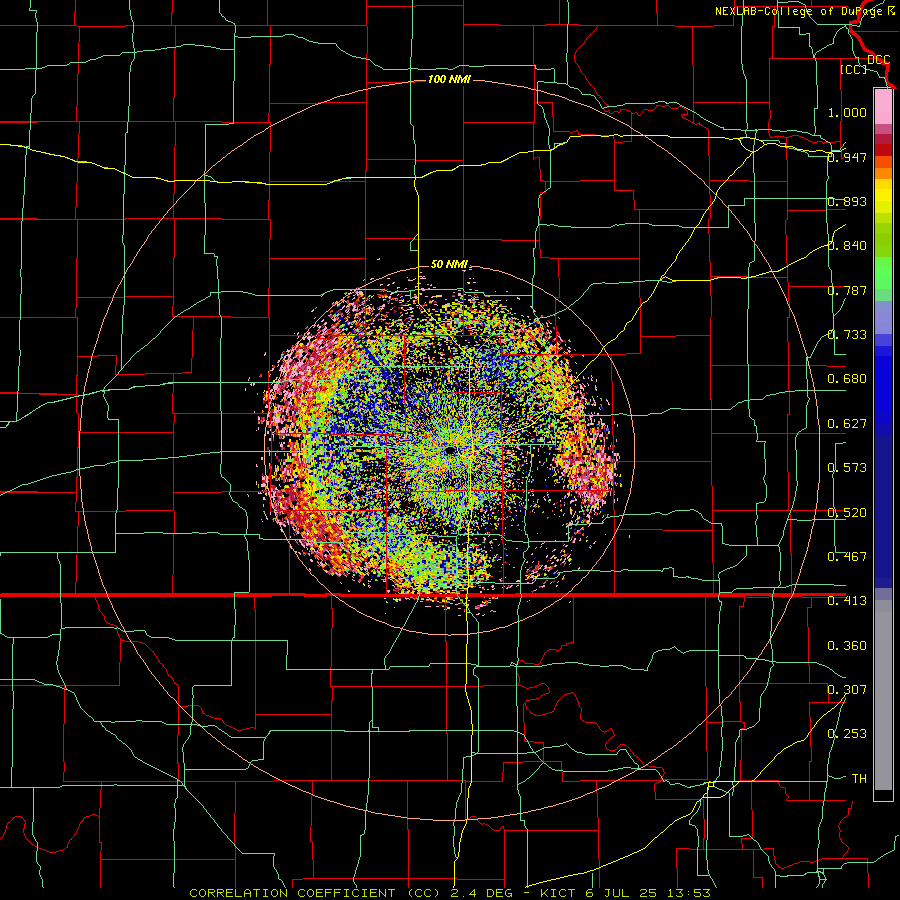Click the 0.680 scale value
Image resolution: width=900 pixels, height=900 pixels.
point(847,379)
